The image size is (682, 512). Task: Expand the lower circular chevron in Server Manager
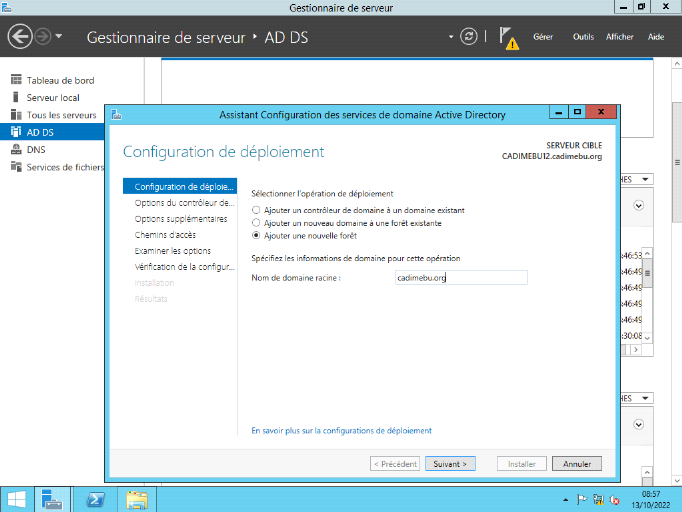tap(639, 425)
